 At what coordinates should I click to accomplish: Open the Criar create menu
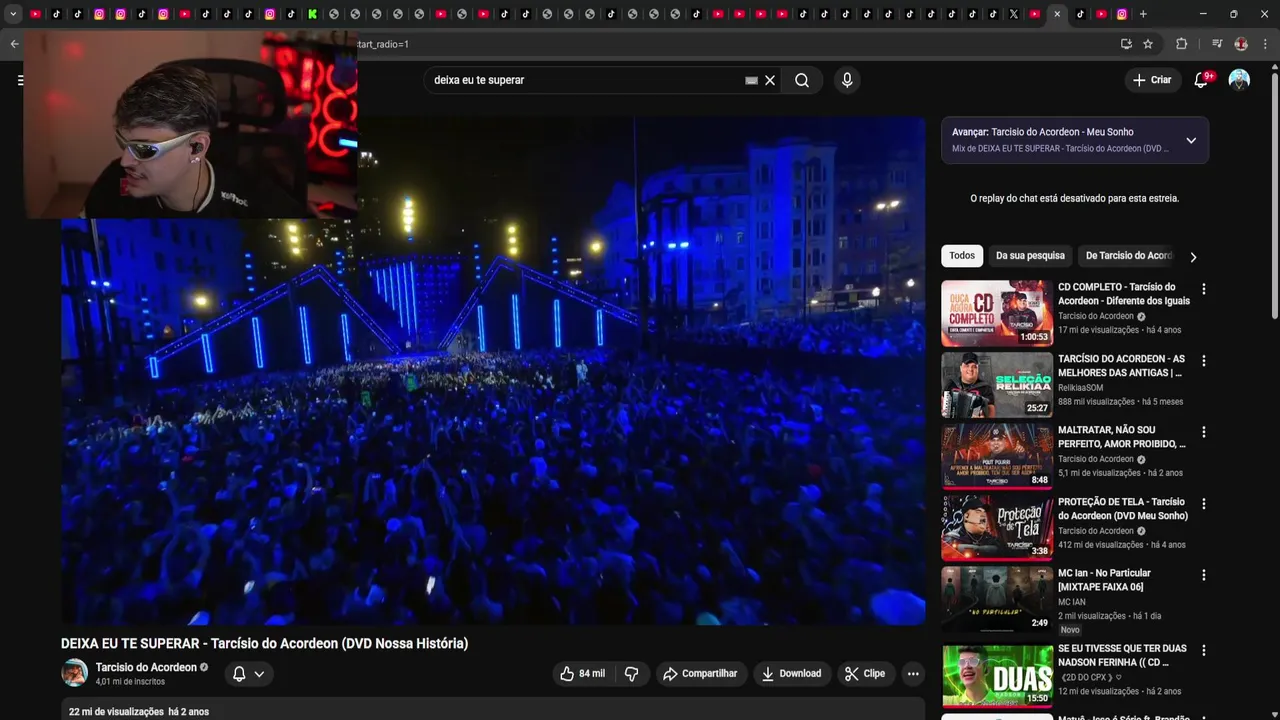coord(1152,80)
